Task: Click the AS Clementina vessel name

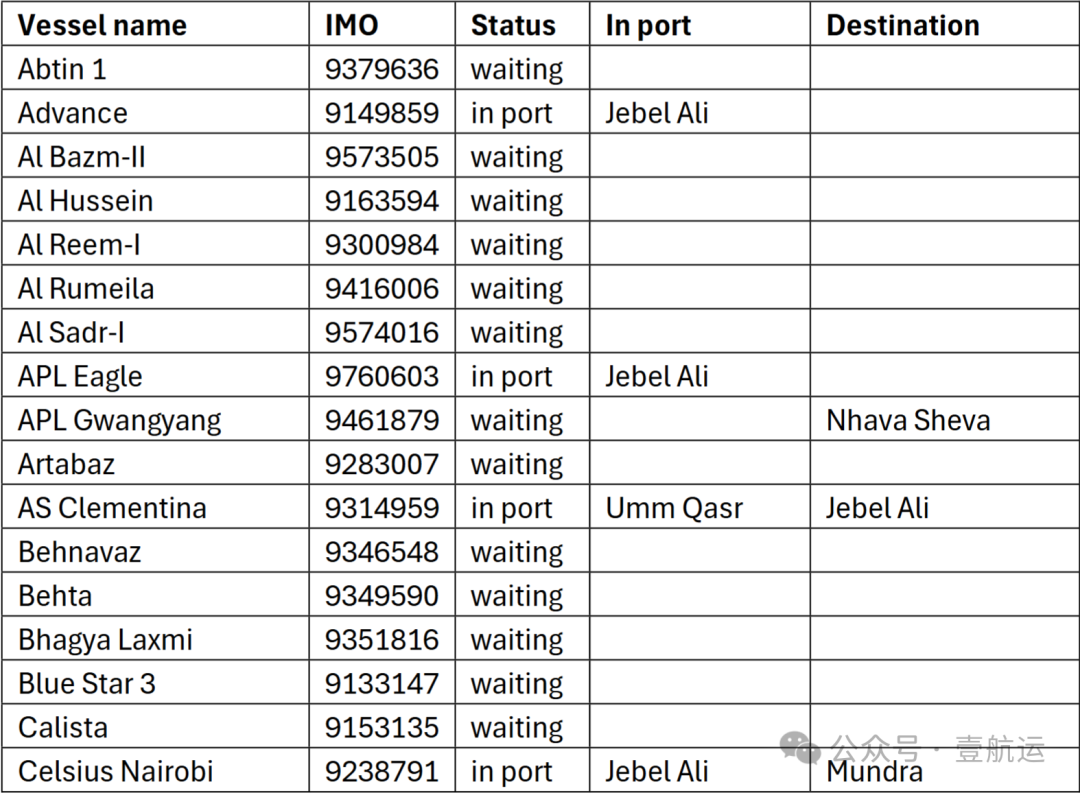Action: pyautogui.click(x=112, y=508)
